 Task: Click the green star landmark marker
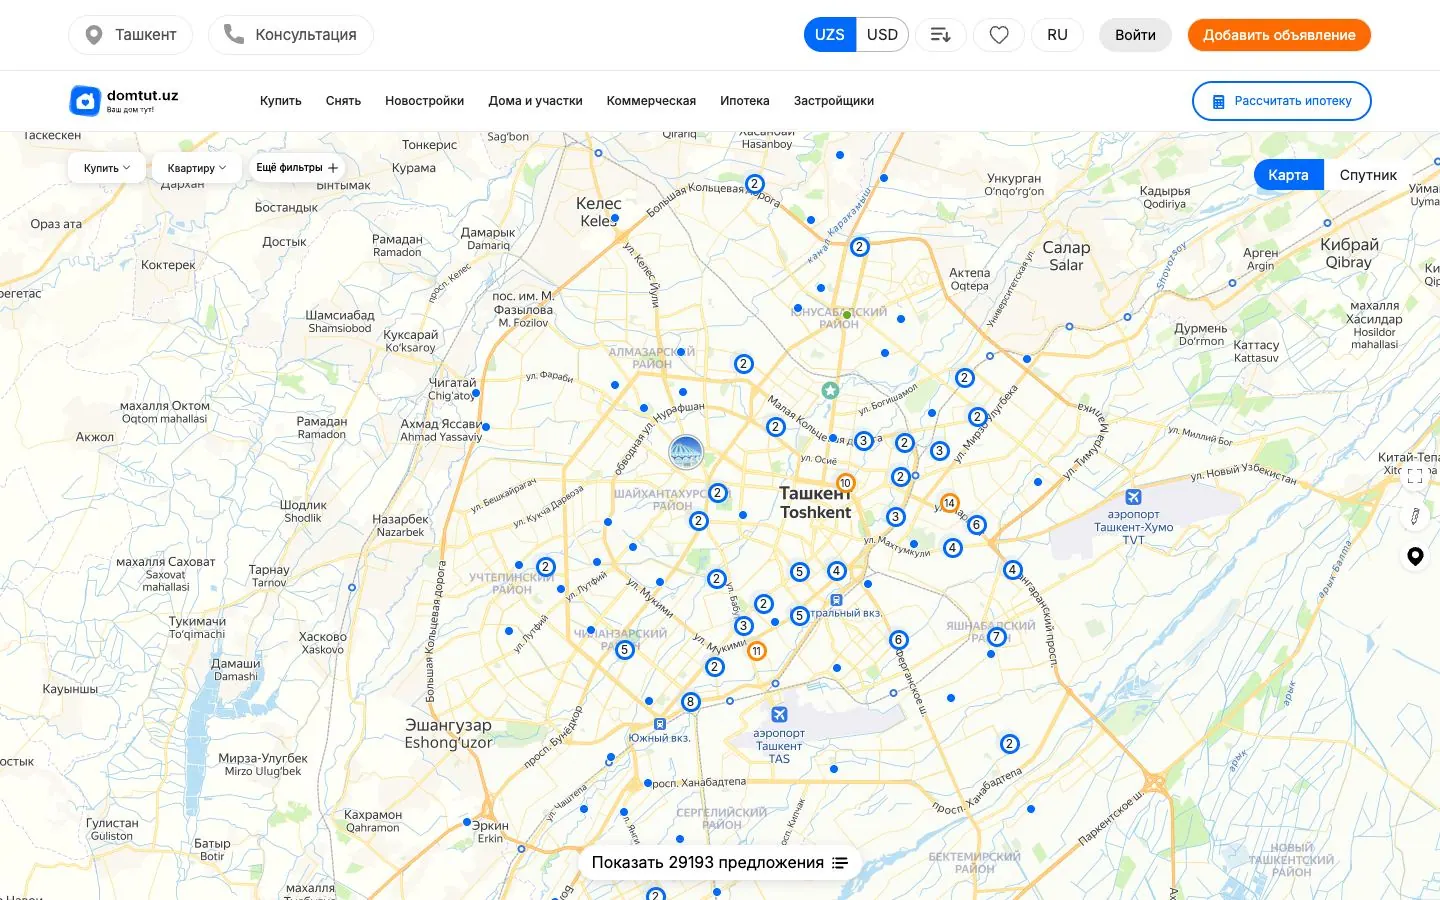(x=830, y=390)
